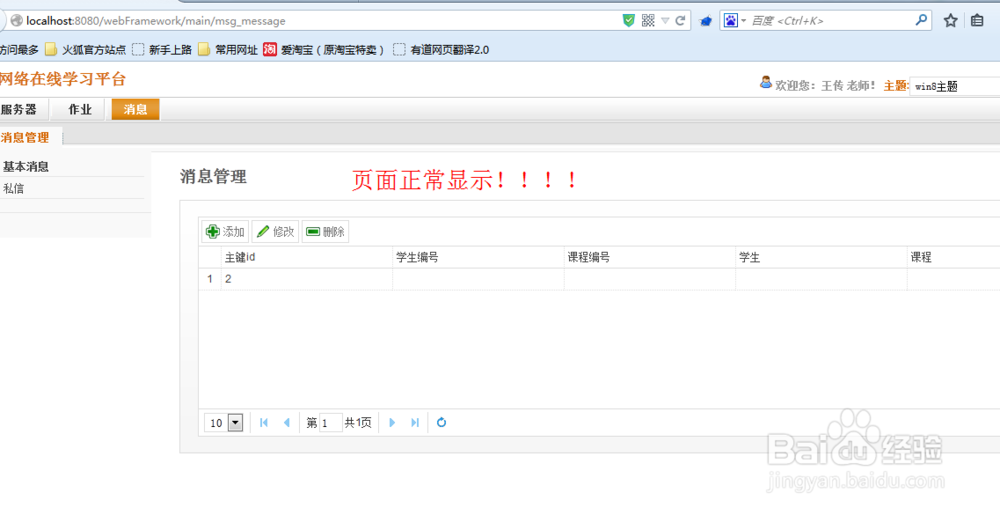Open the bookmarks list icon

point(977,21)
